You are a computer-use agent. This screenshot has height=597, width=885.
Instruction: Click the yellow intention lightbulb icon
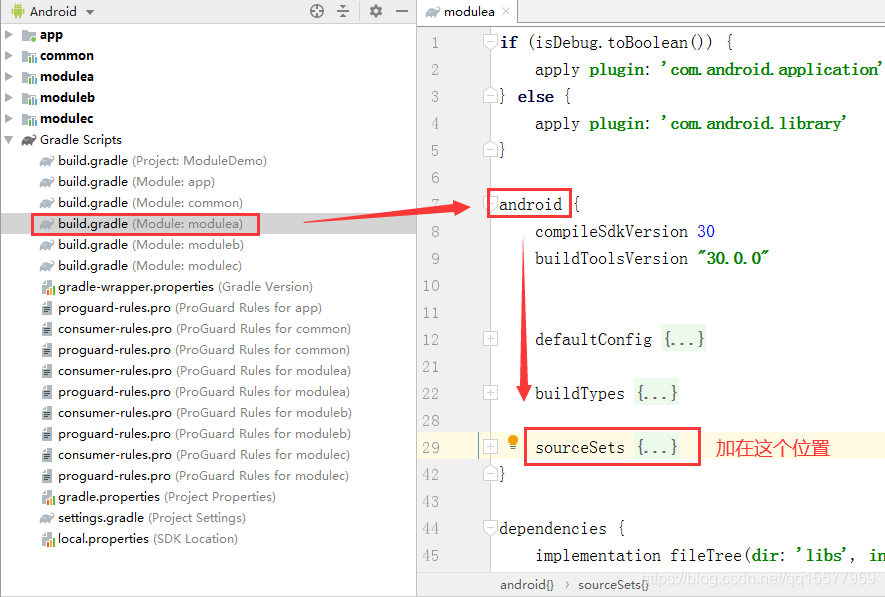(512, 442)
